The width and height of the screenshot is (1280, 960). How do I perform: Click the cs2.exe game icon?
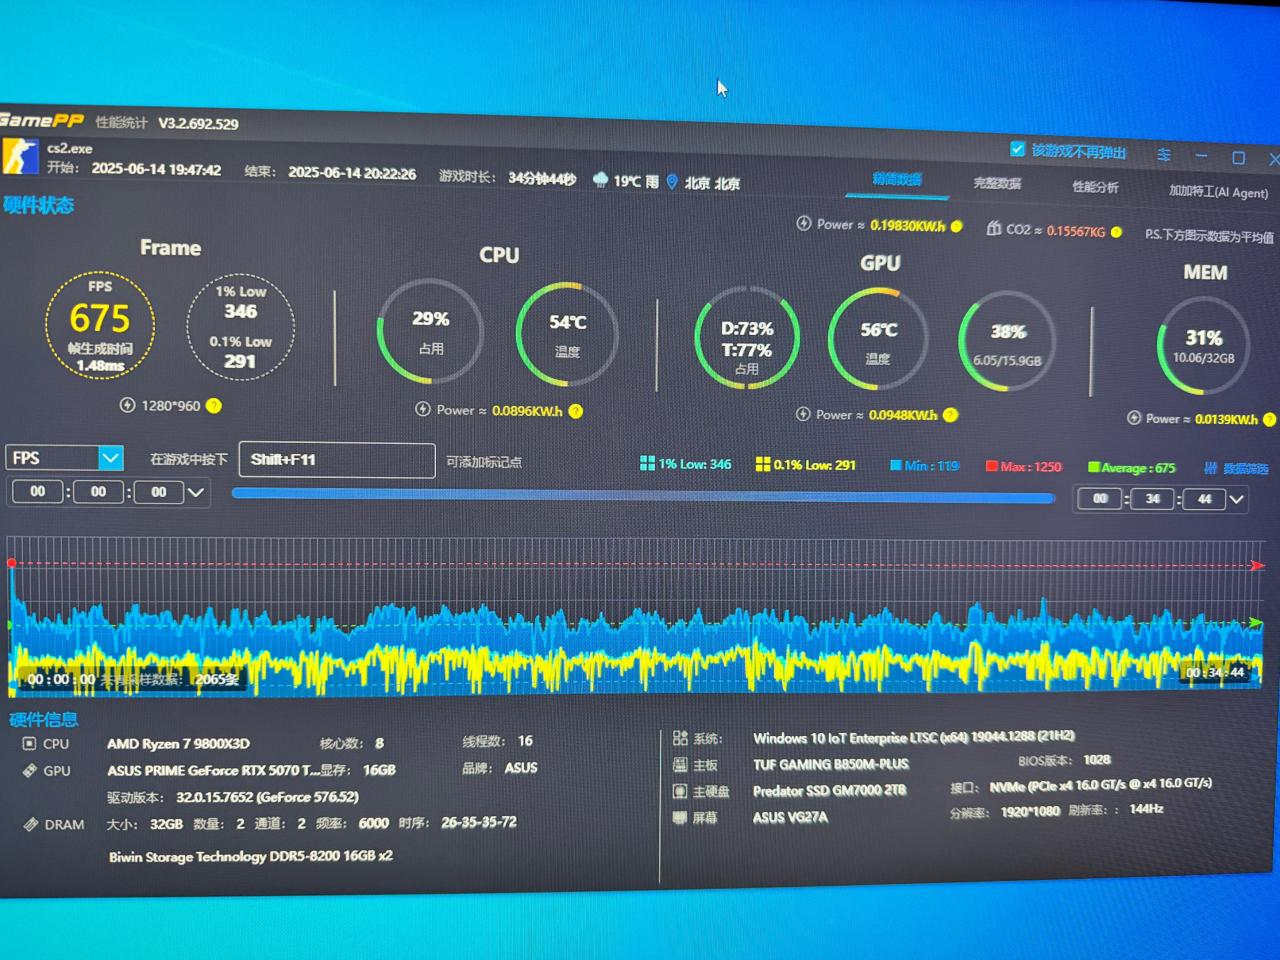coord(19,157)
